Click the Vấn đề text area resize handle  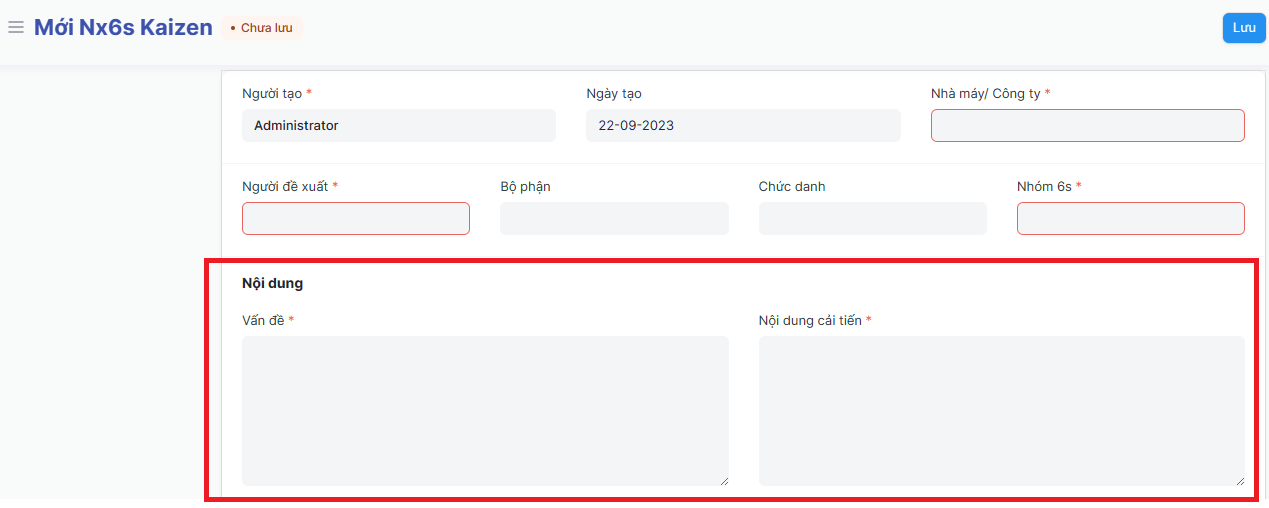(x=724, y=481)
